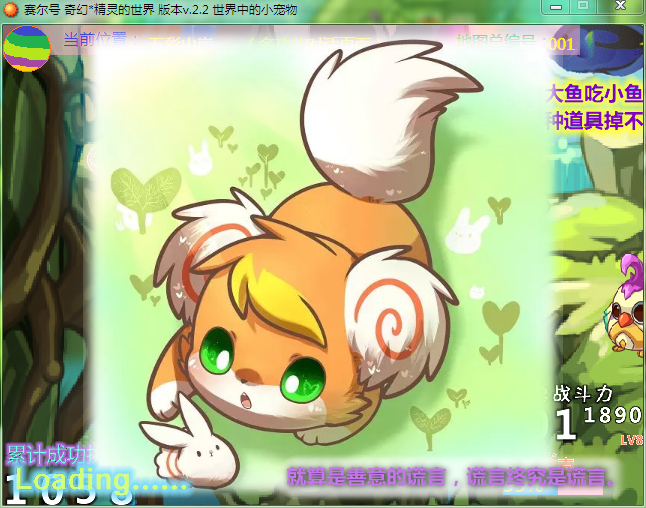Click the red LV8 level indicator

[x=632, y=440]
